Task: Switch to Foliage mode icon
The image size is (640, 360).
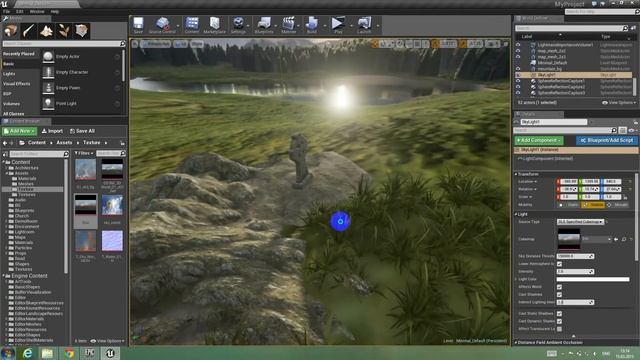Action: click(x=64, y=31)
